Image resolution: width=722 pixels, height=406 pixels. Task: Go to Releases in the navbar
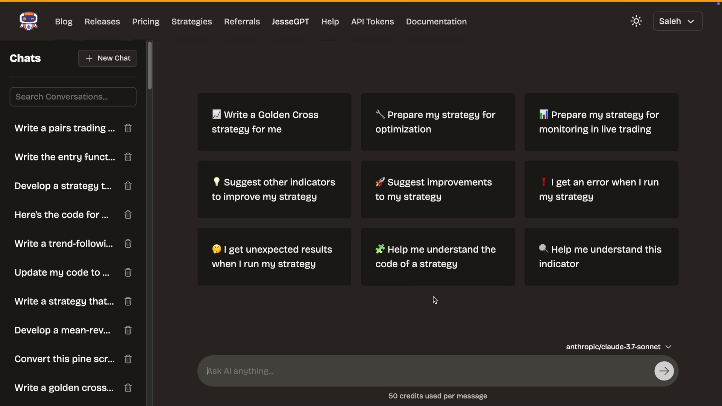(x=102, y=22)
